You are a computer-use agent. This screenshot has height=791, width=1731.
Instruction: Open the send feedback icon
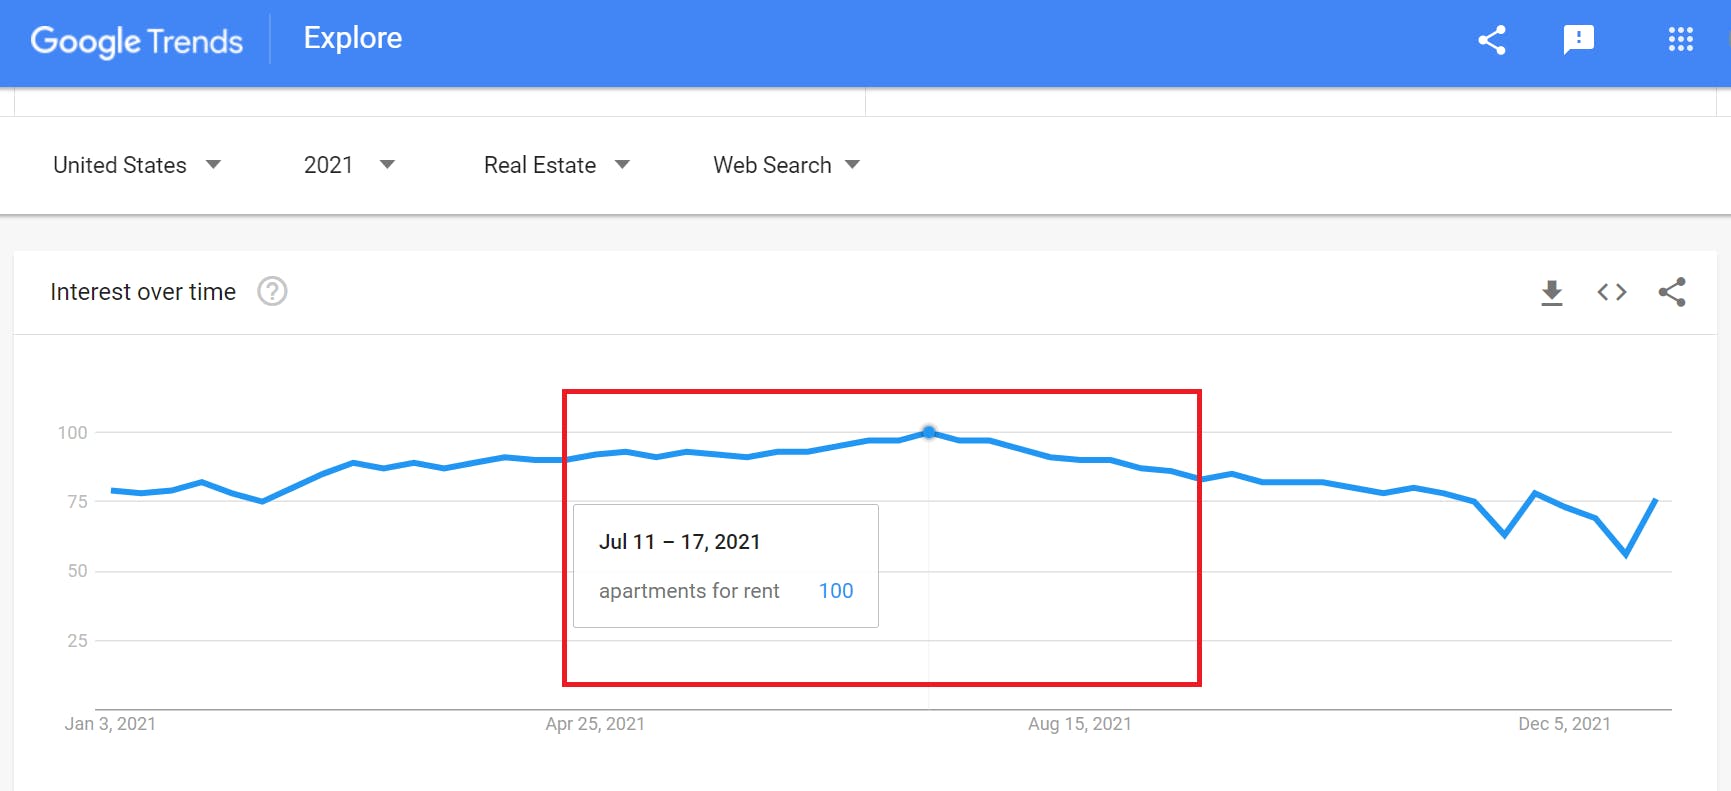(x=1578, y=40)
